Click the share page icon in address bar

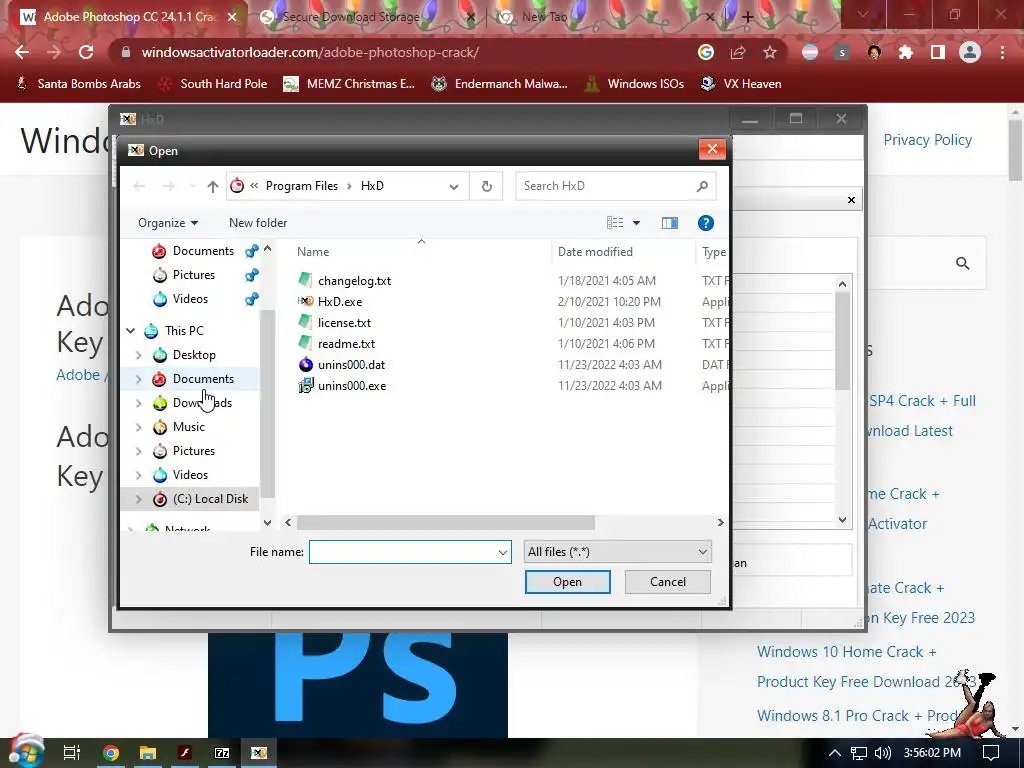[738, 52]
